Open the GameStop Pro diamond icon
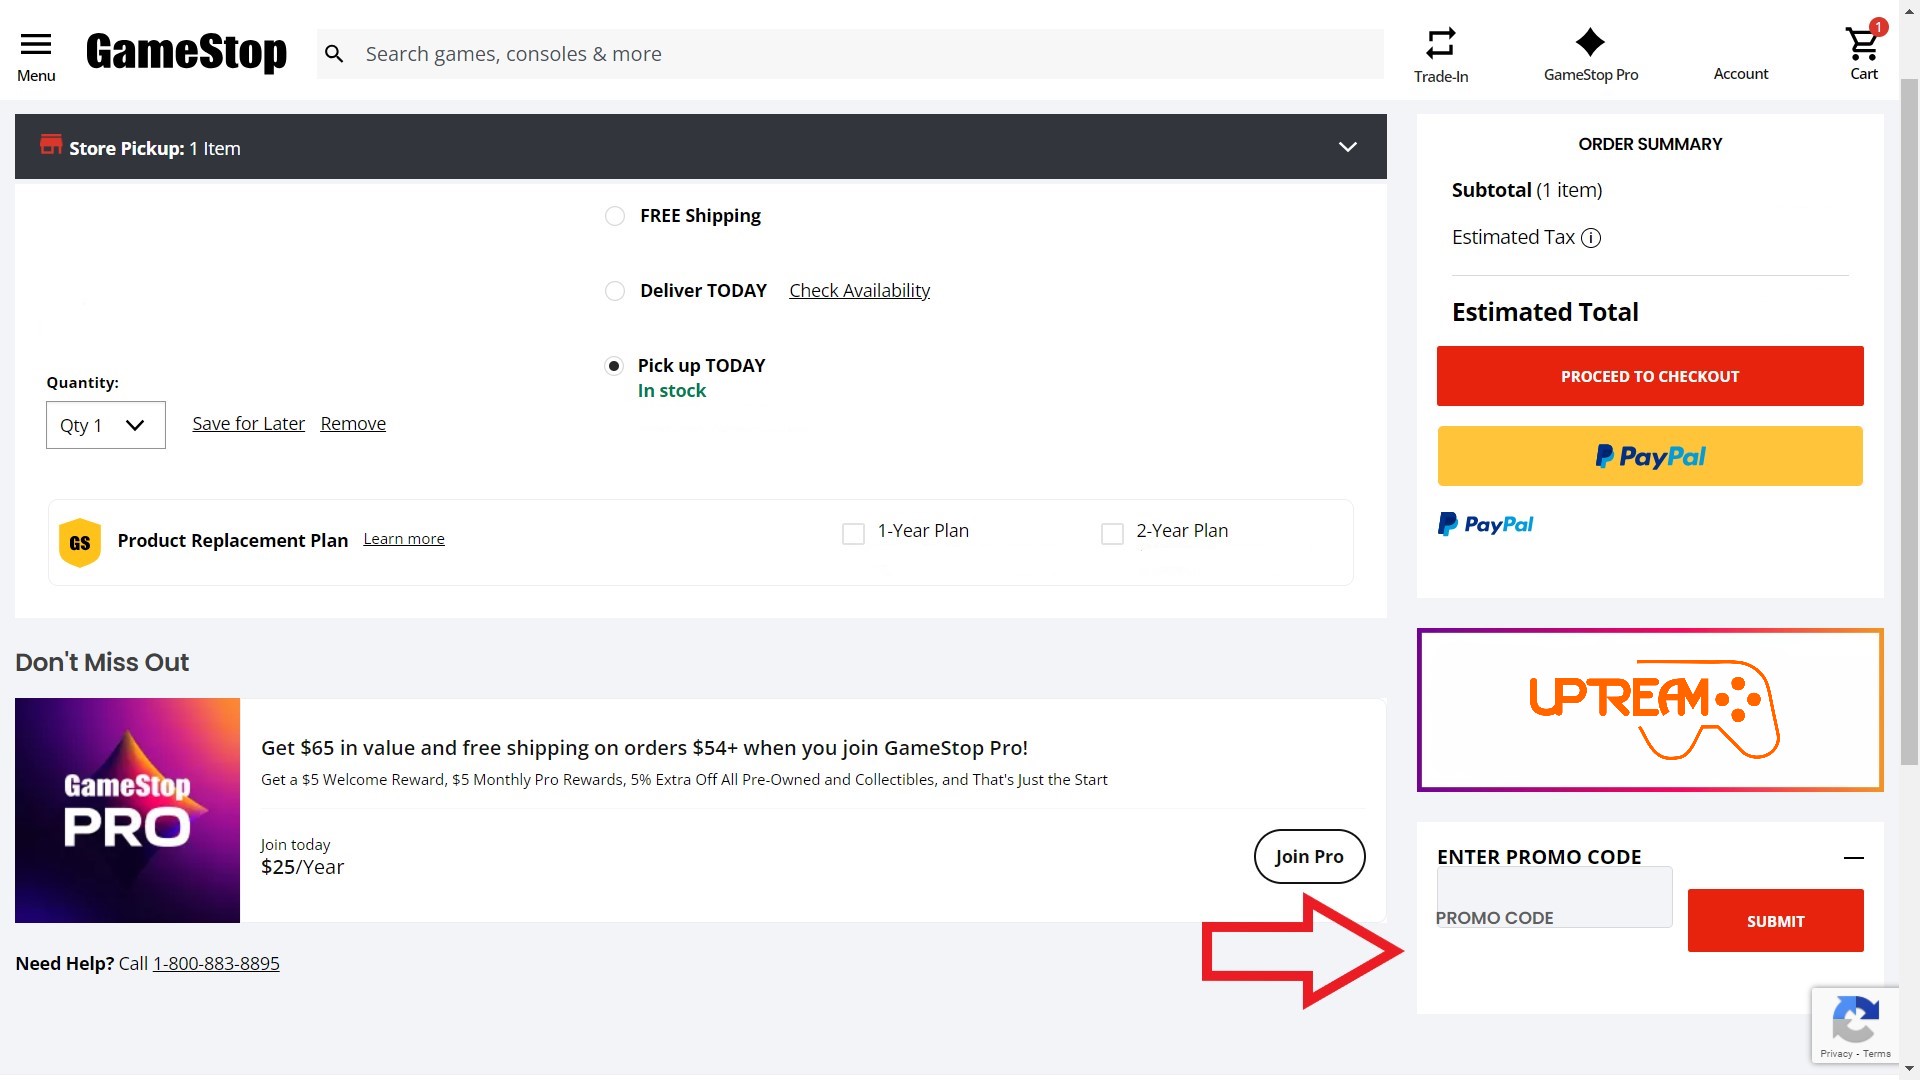 coord(1590,42)
